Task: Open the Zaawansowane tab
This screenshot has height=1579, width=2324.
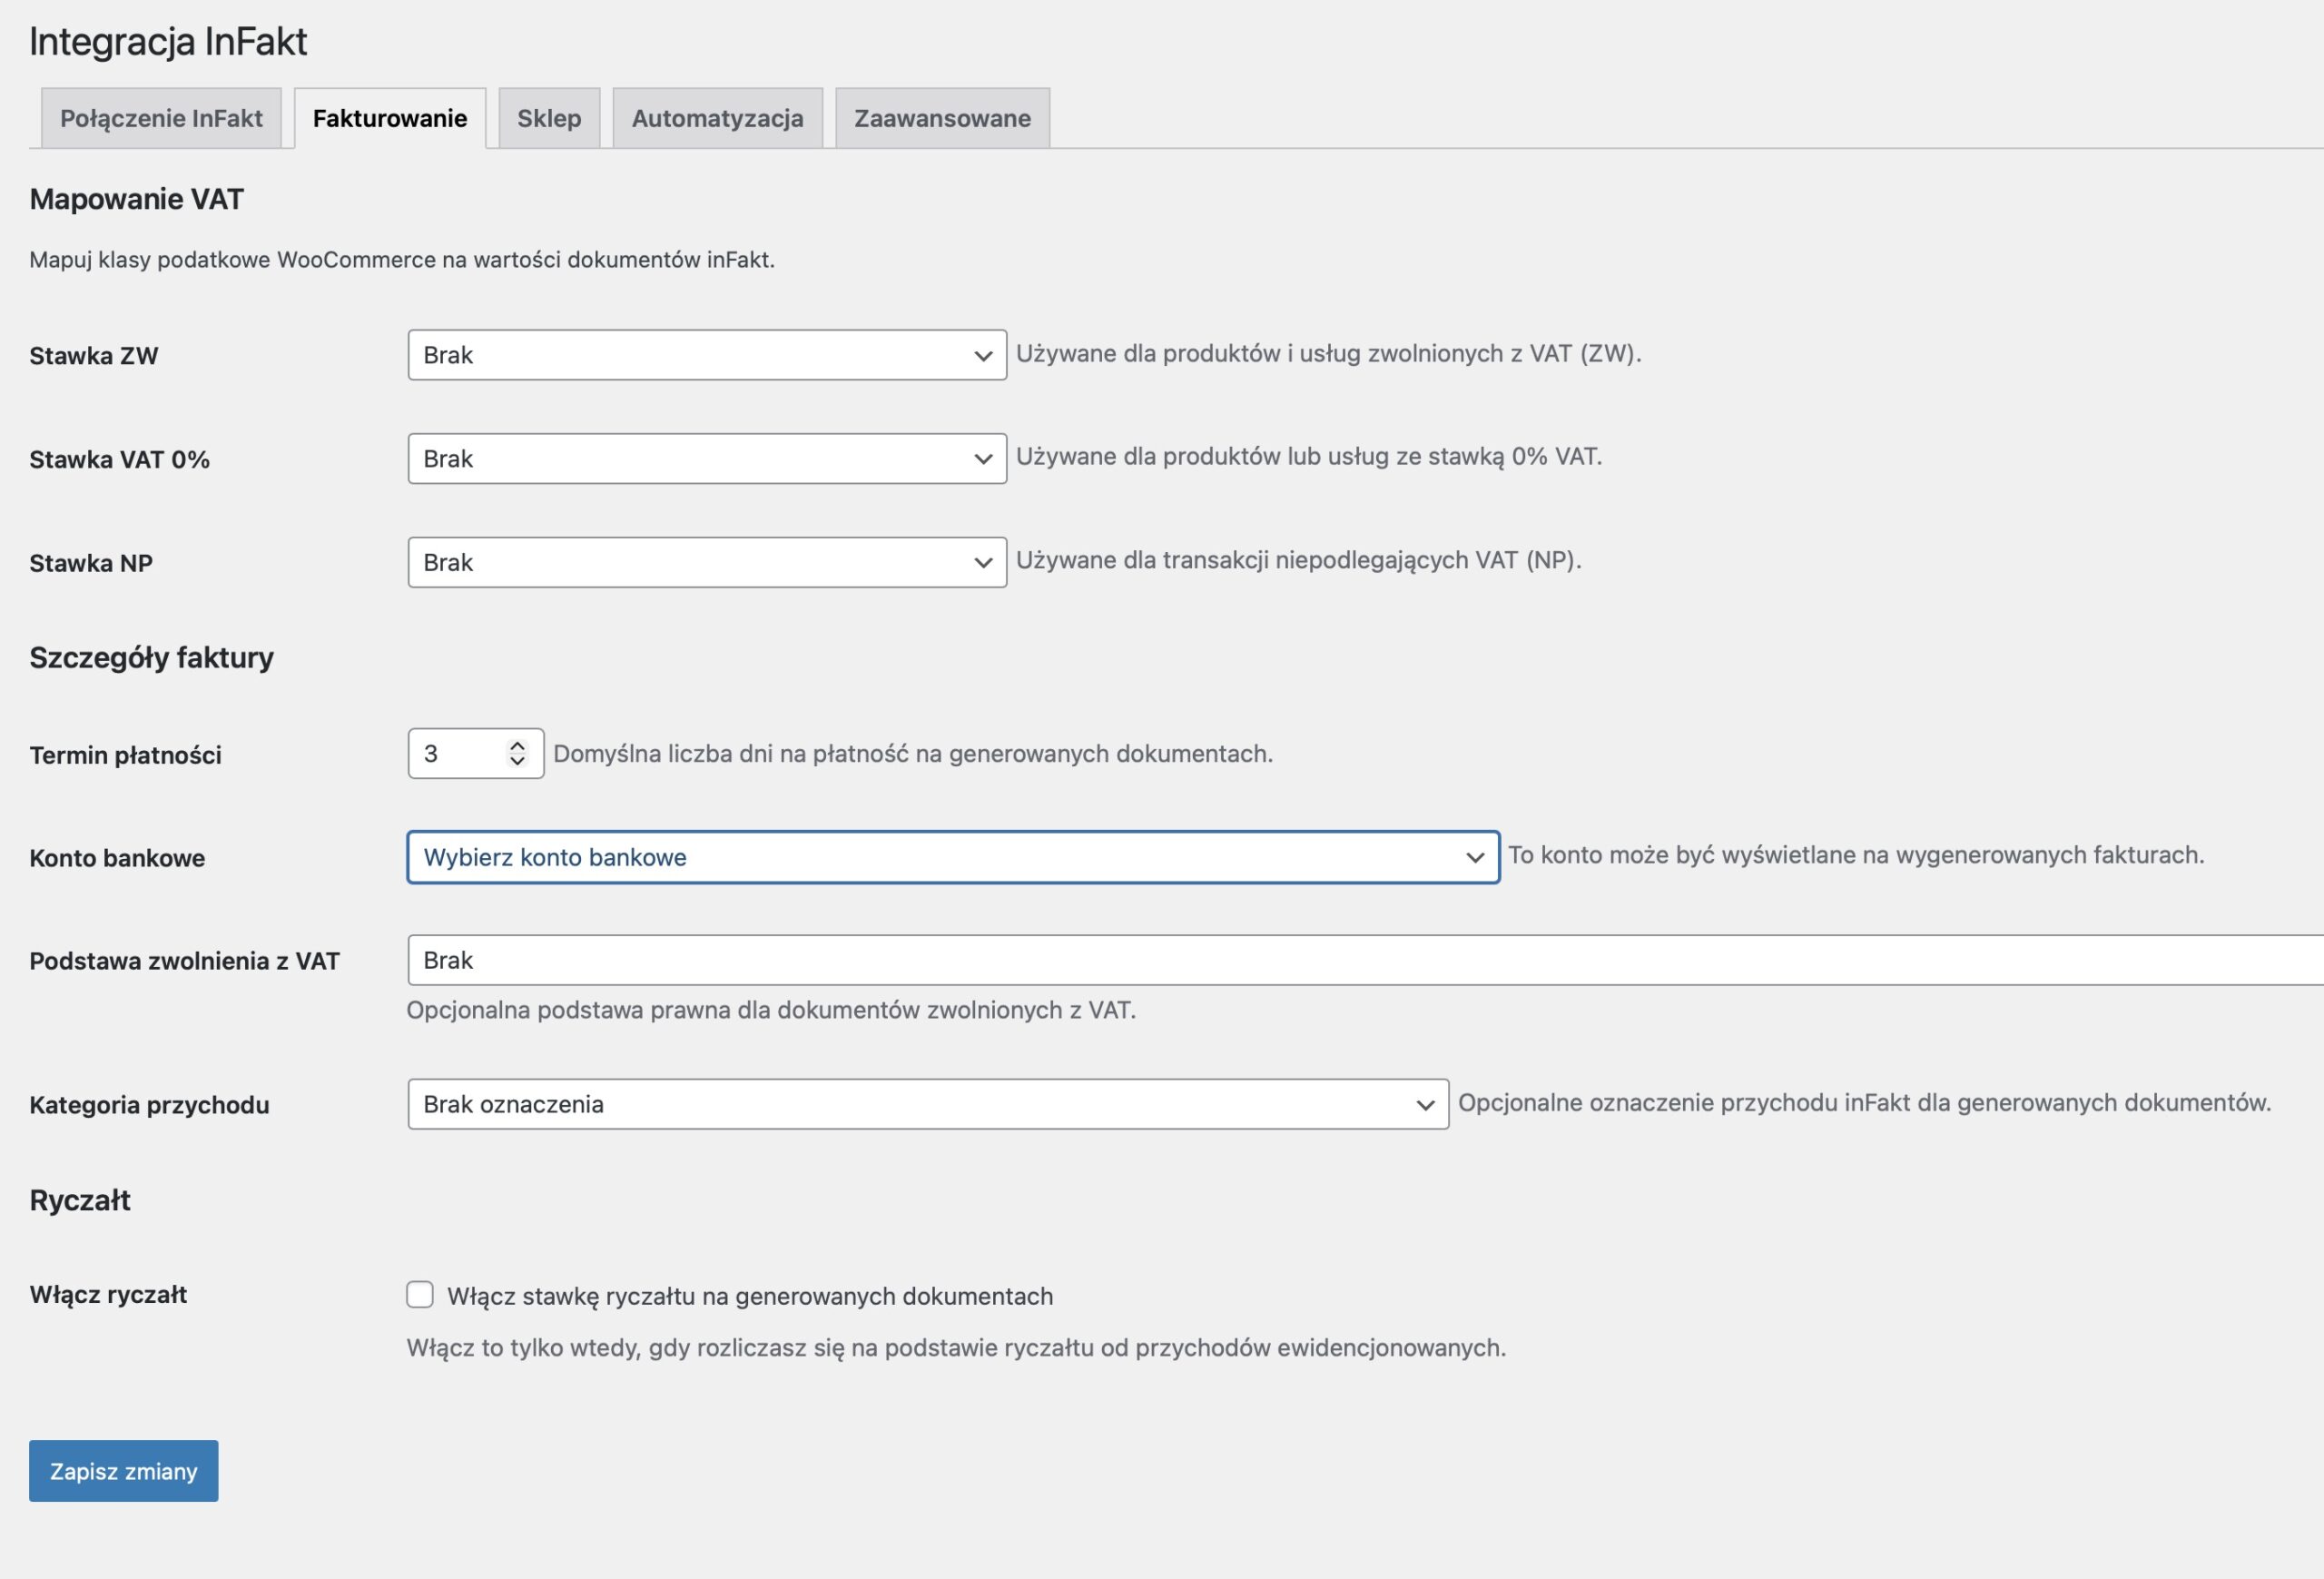Action: tap(942, 118)
